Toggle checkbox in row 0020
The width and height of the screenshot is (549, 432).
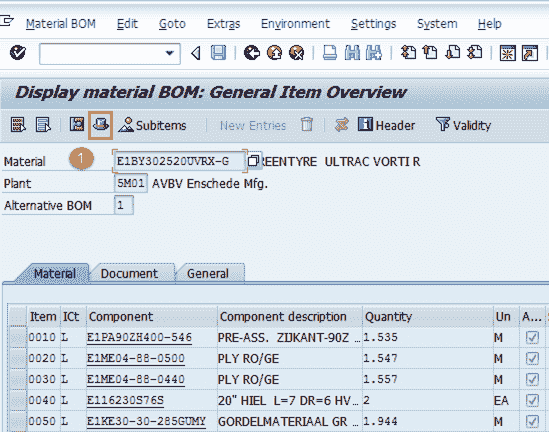(532, 358)
